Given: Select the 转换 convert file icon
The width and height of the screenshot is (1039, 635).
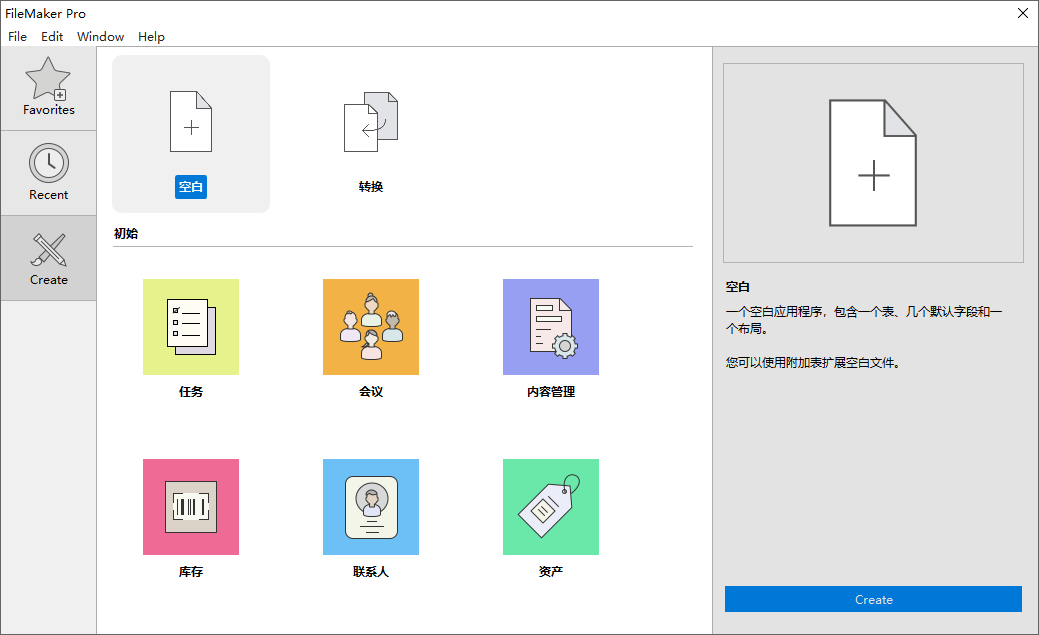Looking at the screenshot, I should (371, 122).
